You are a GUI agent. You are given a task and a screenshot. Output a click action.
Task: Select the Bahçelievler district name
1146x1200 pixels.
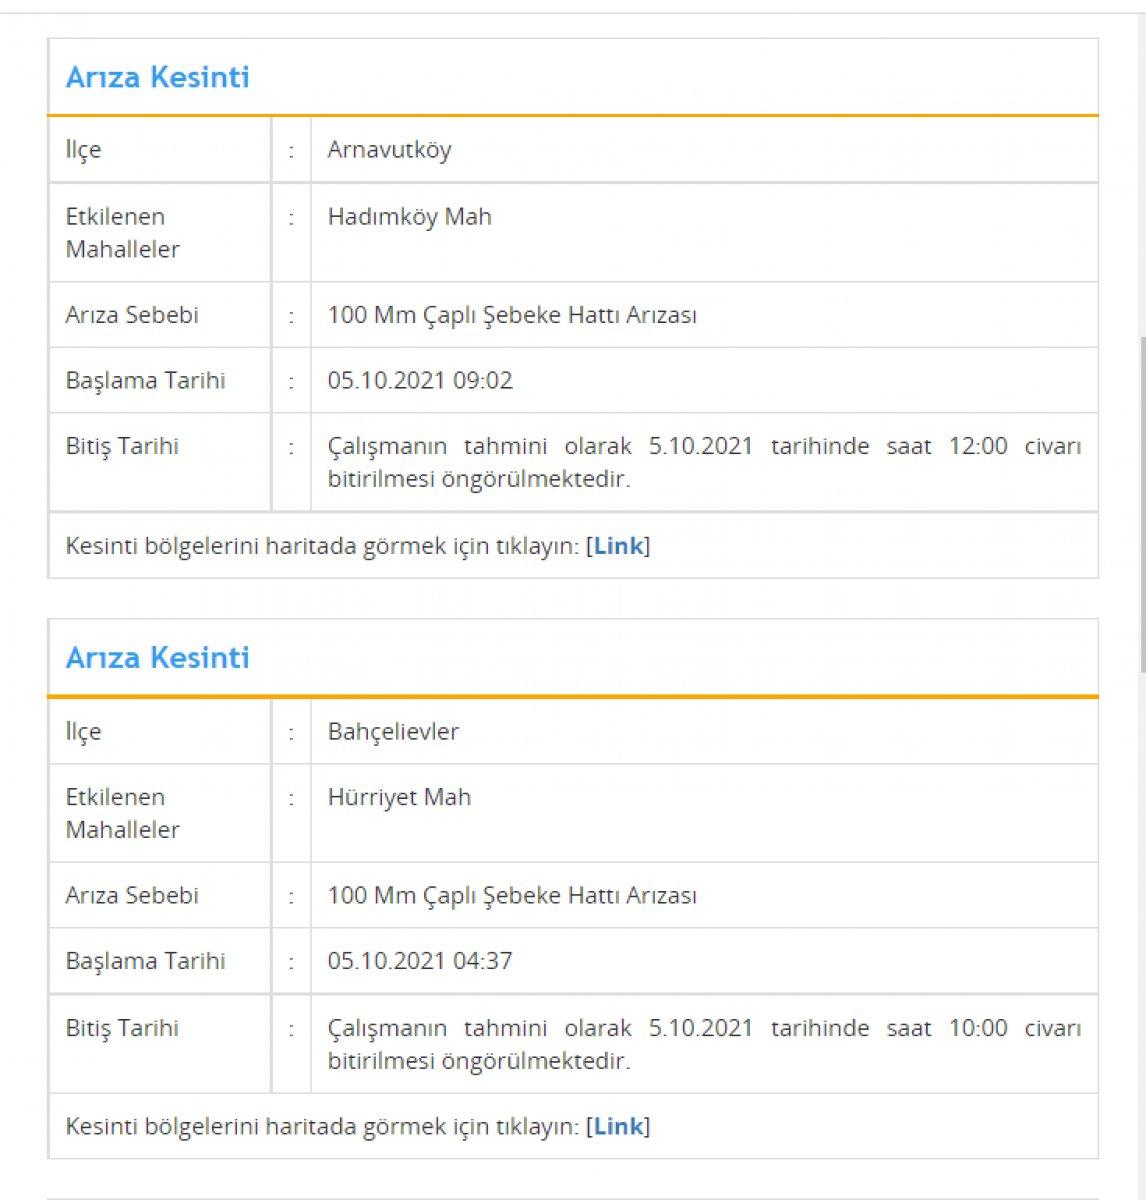394,731
